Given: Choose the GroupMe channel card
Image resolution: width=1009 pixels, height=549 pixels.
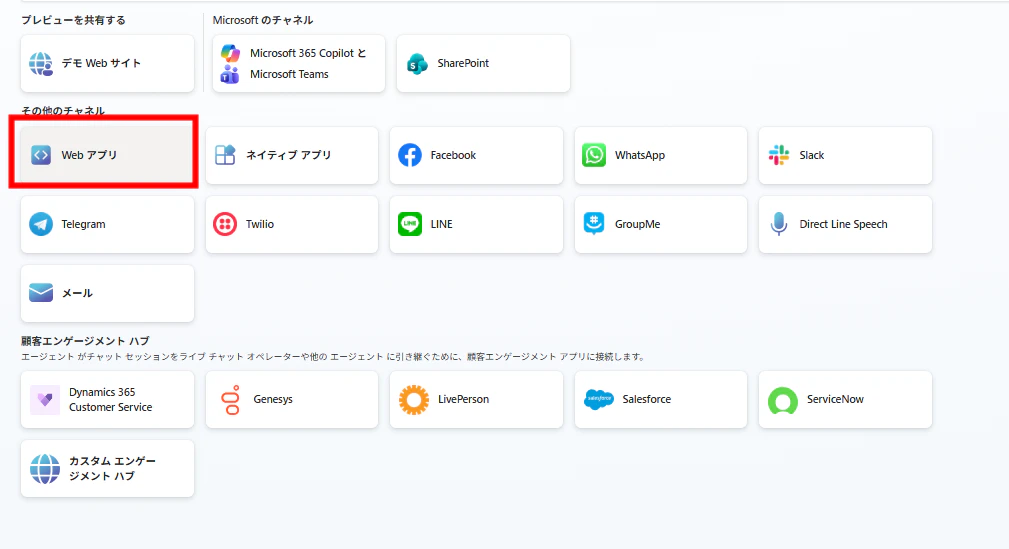Looking at the screenshot, I should (x=661, y=224).
